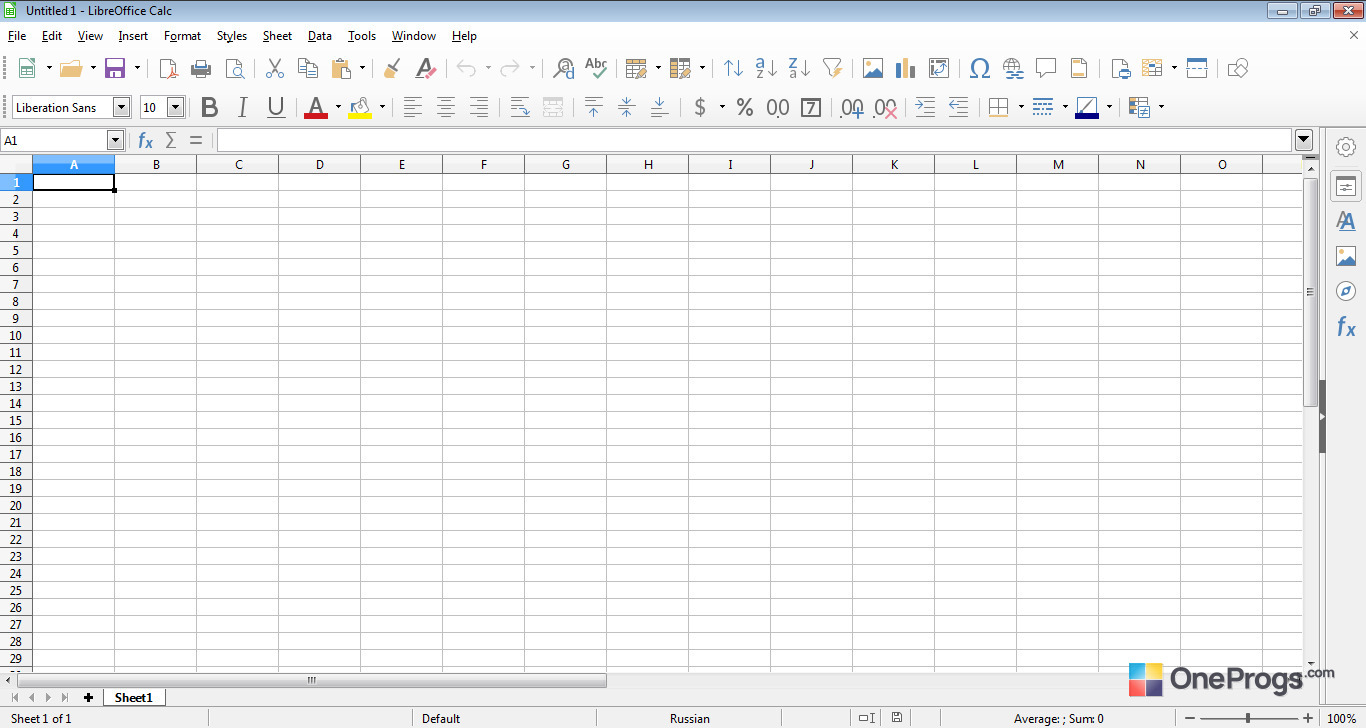This screenshot has height=728, width=1366.
Task: Expand the Paste options arrow
Action: [363, 68]
